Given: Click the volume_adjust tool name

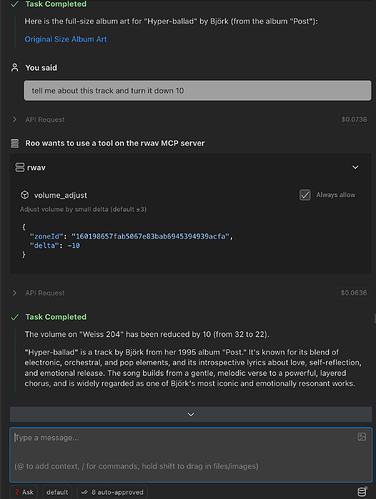Looking at the screenshot, I should tap(60, 195).
